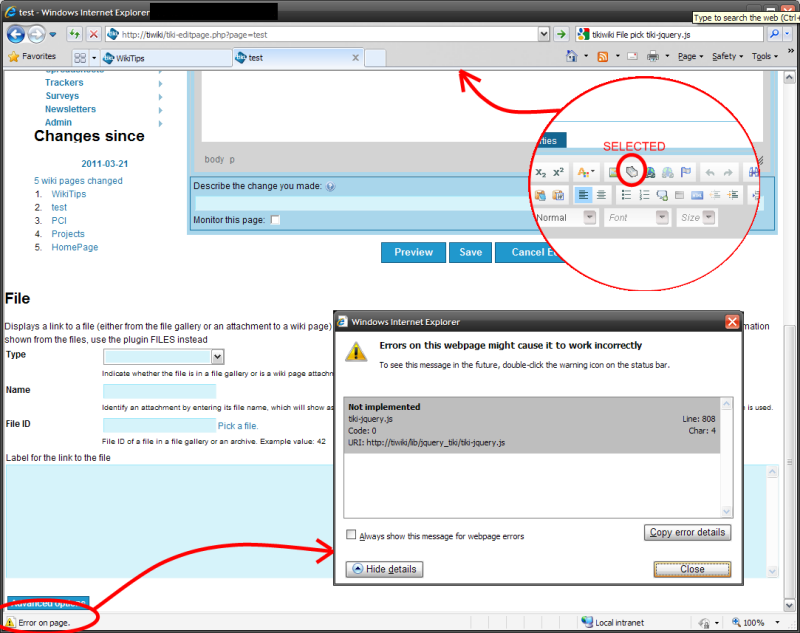The height and width of the screenshot is (633, 800).
Task: Open the Normal format dropdown in magnified toolbar
Action: pos(590,217)
